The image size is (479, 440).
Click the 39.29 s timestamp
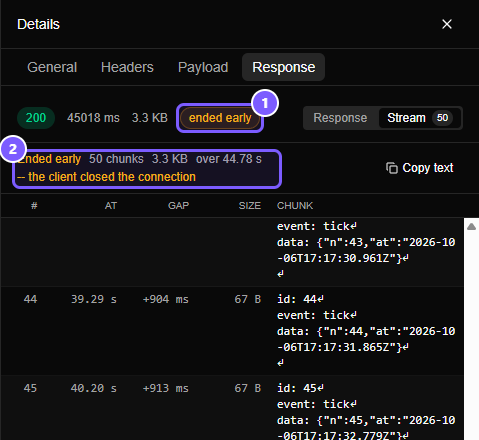(x=94, y=299)
